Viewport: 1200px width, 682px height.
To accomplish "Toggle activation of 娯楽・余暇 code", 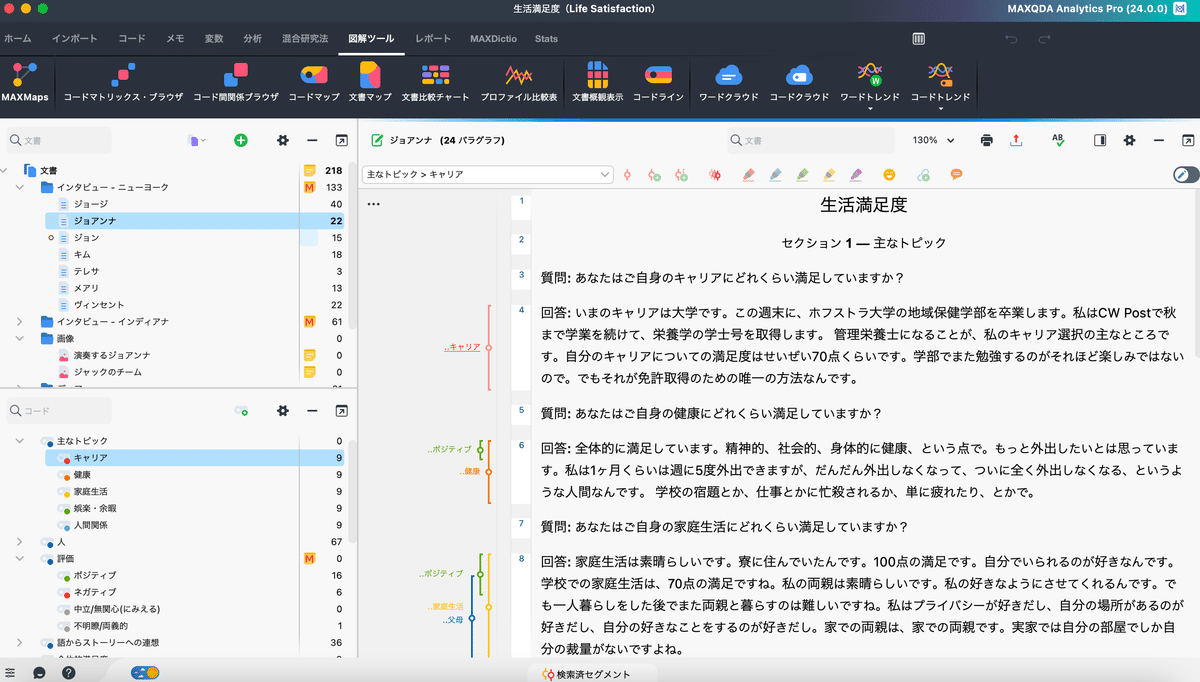I will (x=64, y=509).
